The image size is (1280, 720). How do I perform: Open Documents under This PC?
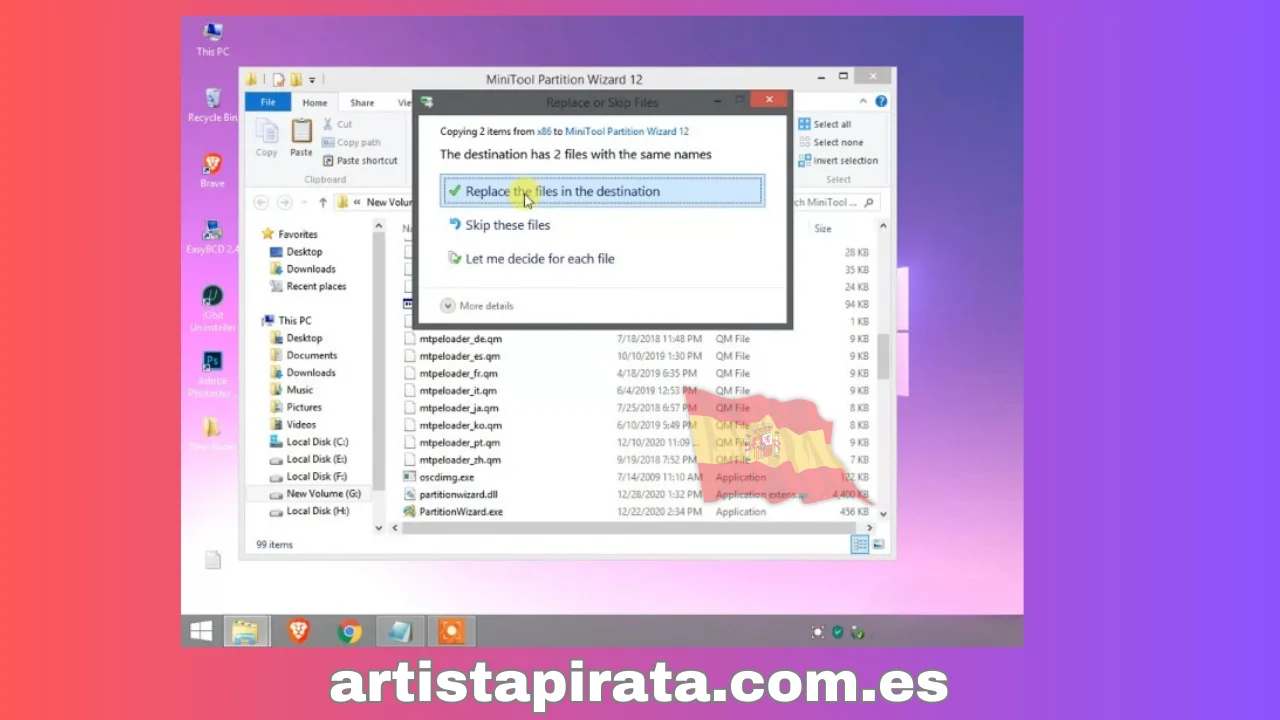(x=304, y=355)
